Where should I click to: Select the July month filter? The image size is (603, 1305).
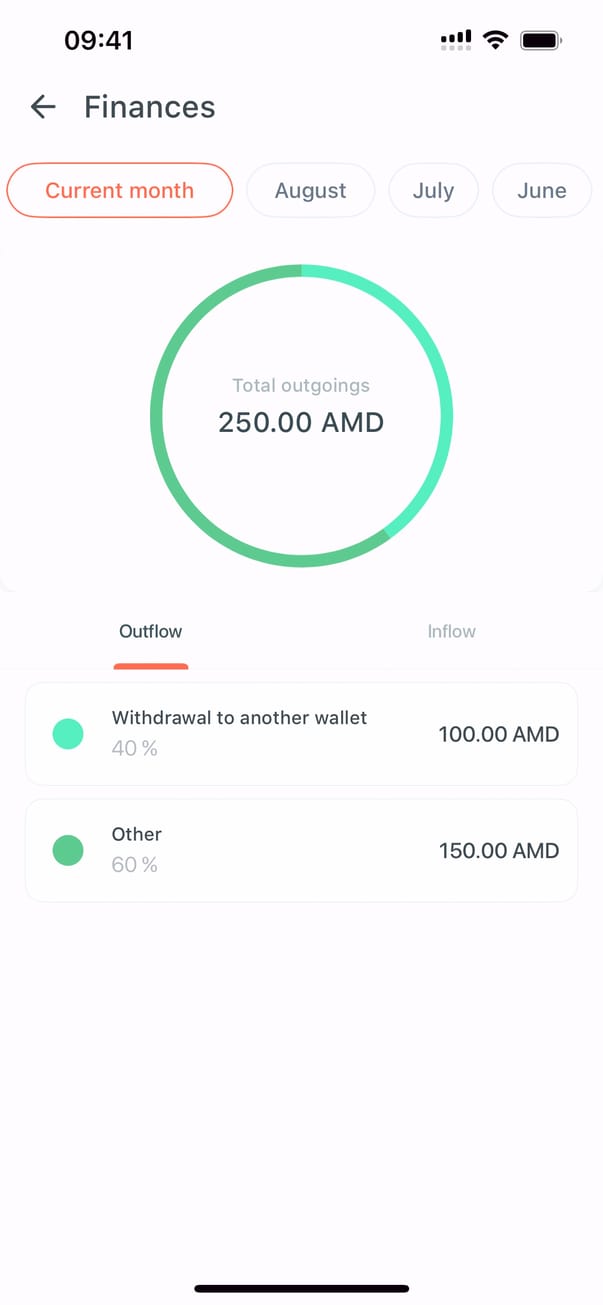coord(433,190)
